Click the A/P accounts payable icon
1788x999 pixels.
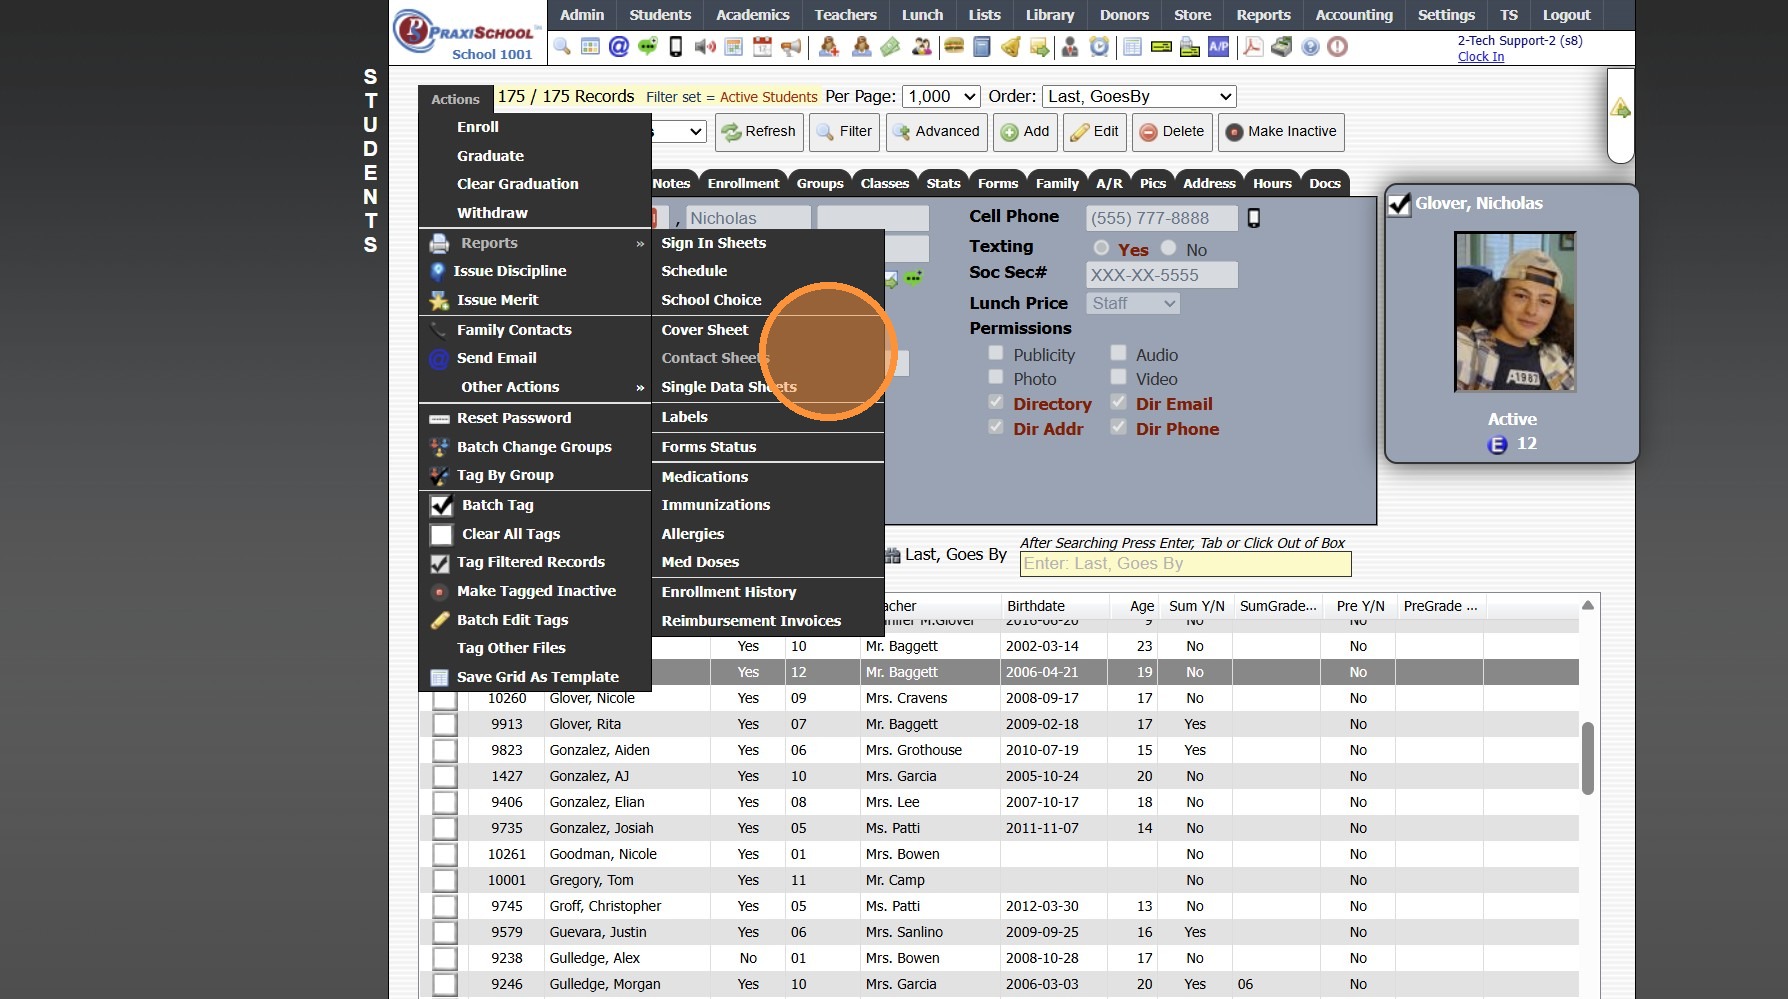click(1218, 47)
